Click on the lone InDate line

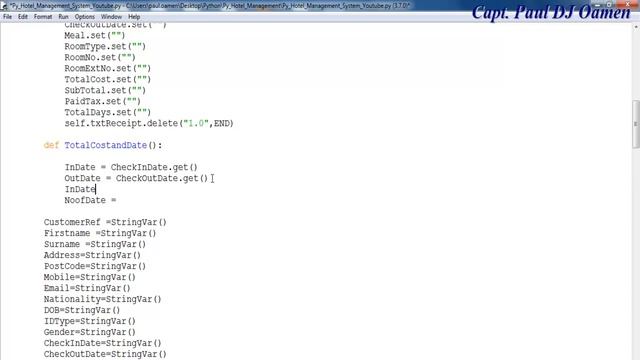pos(80,189)
